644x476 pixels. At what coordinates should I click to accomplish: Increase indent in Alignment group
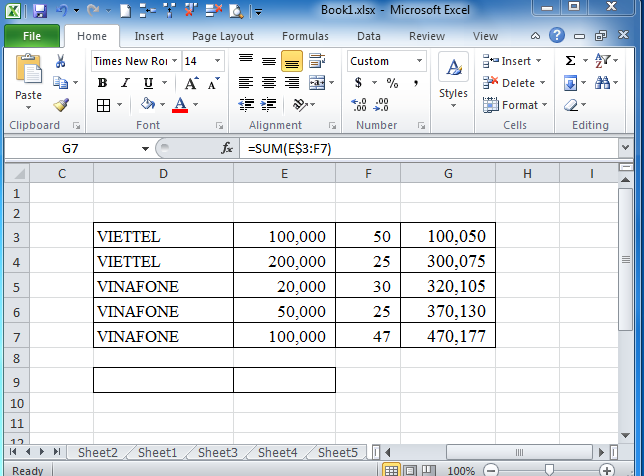pyautogui.click(x=269, y=105)
